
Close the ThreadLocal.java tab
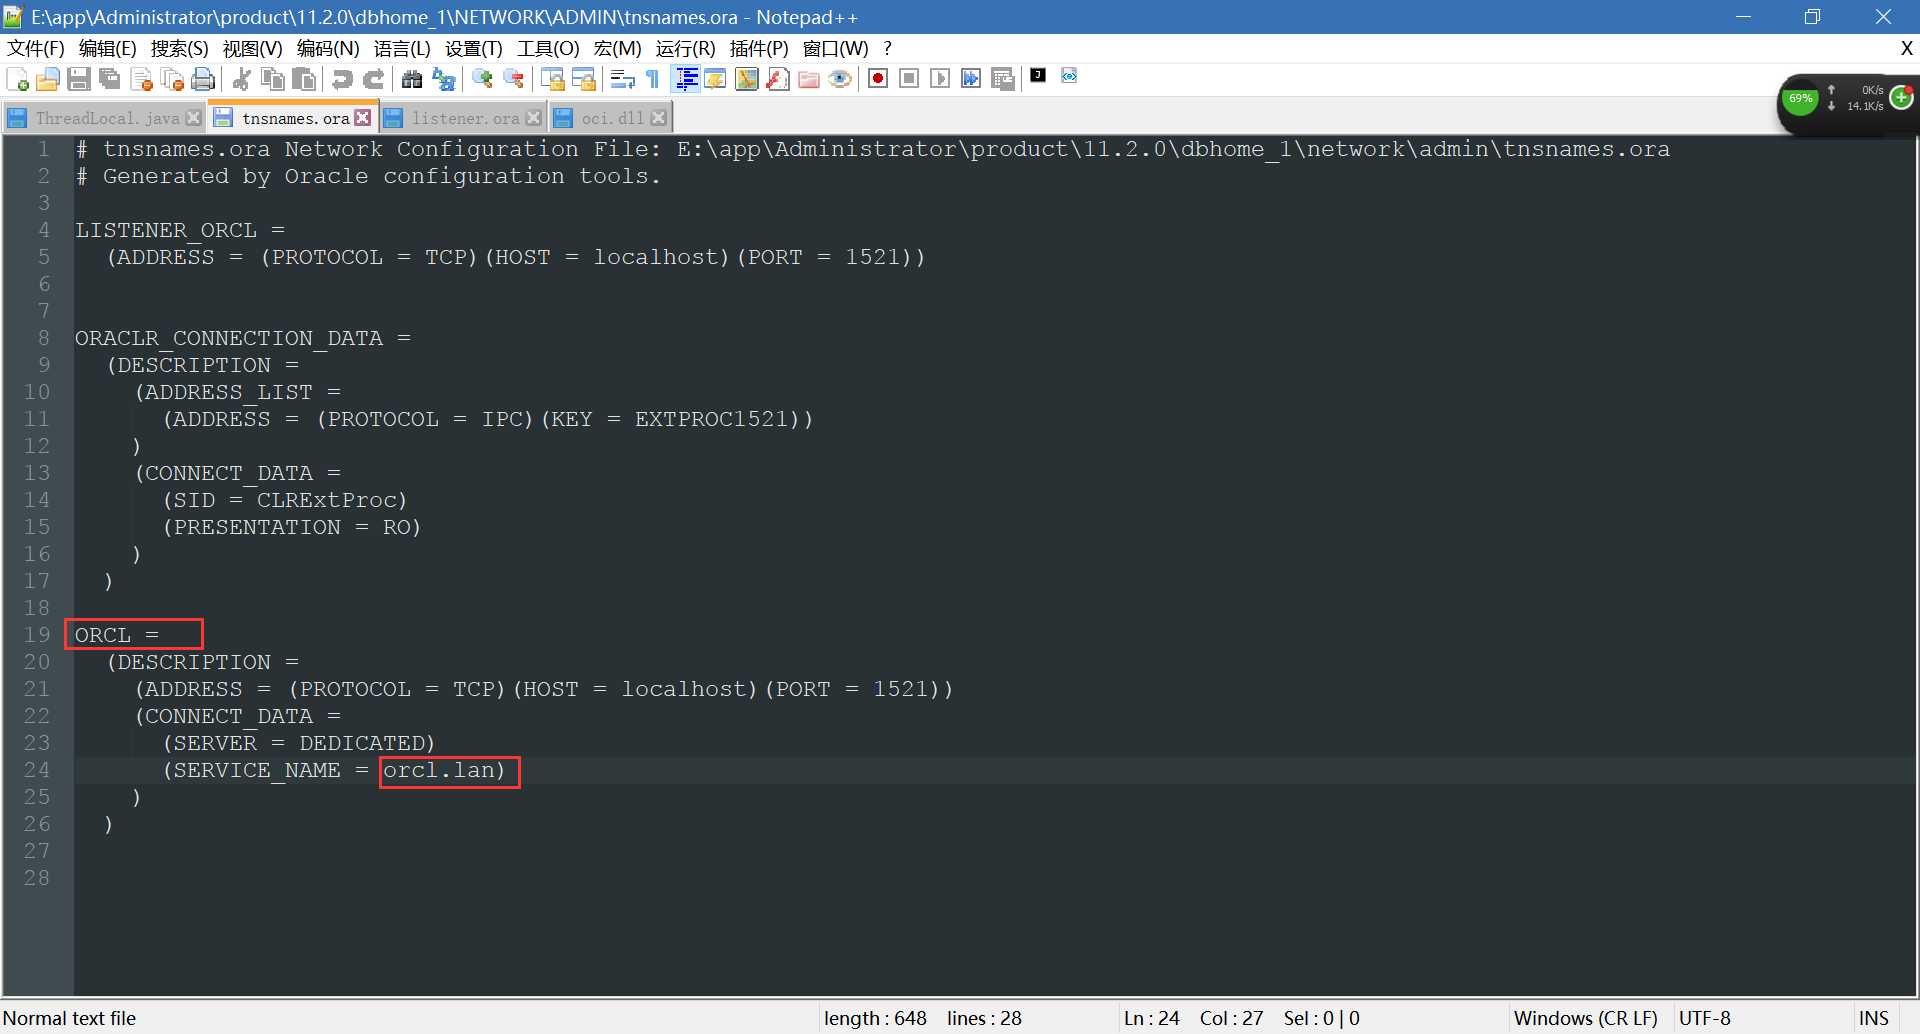click(x=194, y=118)
